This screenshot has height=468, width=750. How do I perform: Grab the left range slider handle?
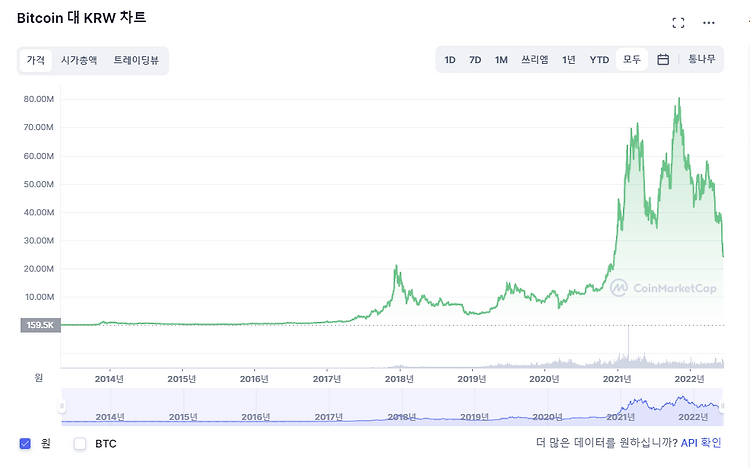pyautogui.click(x=62, y=407)
